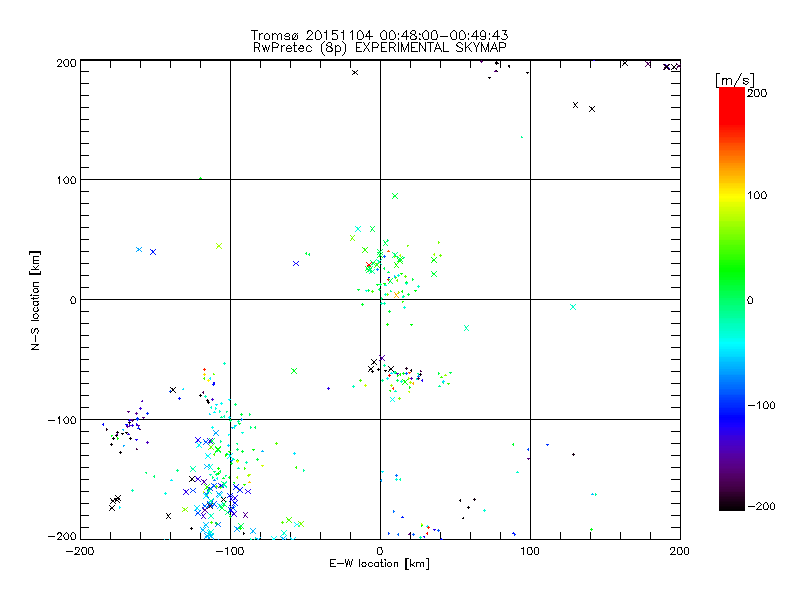Screen dimensions: 800x600
Task: Click the green X marker near north 85 km
Action: pos(395,196)
